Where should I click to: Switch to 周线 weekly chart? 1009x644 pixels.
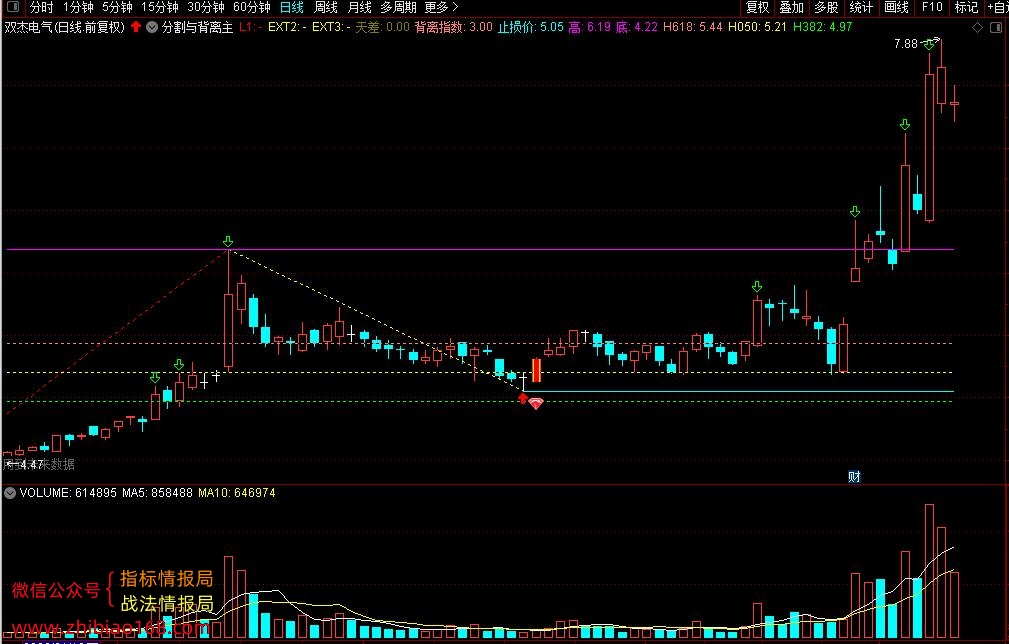326,7
